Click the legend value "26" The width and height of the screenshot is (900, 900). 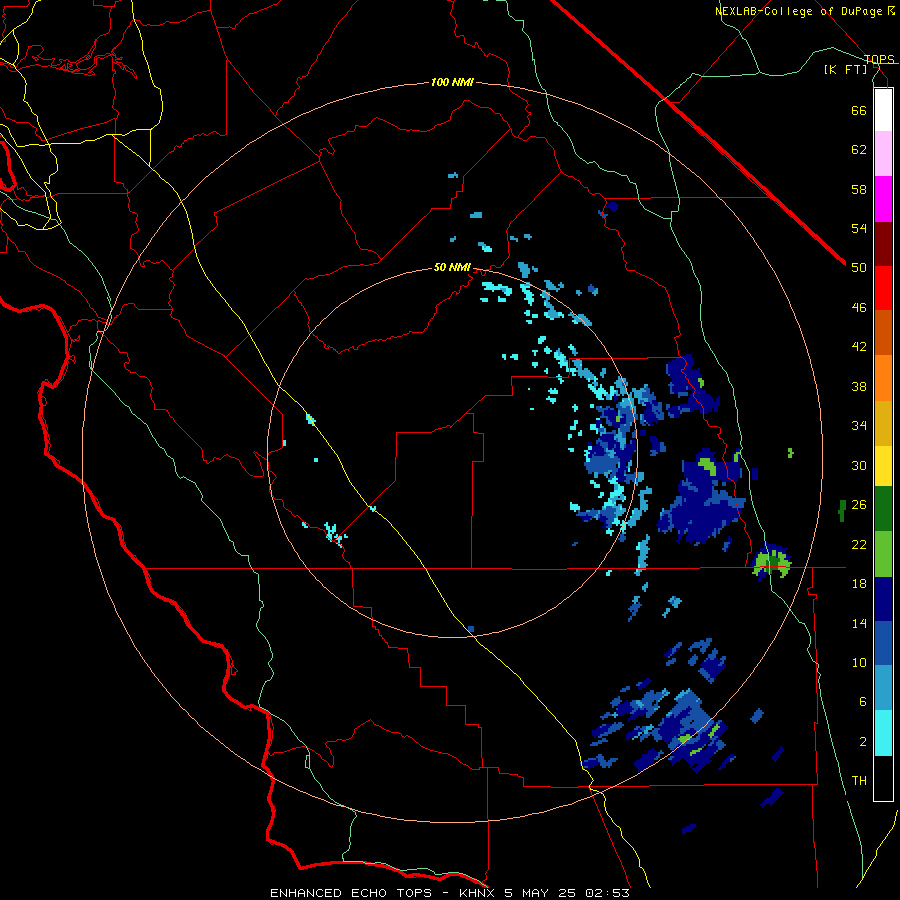coord(859,505)
